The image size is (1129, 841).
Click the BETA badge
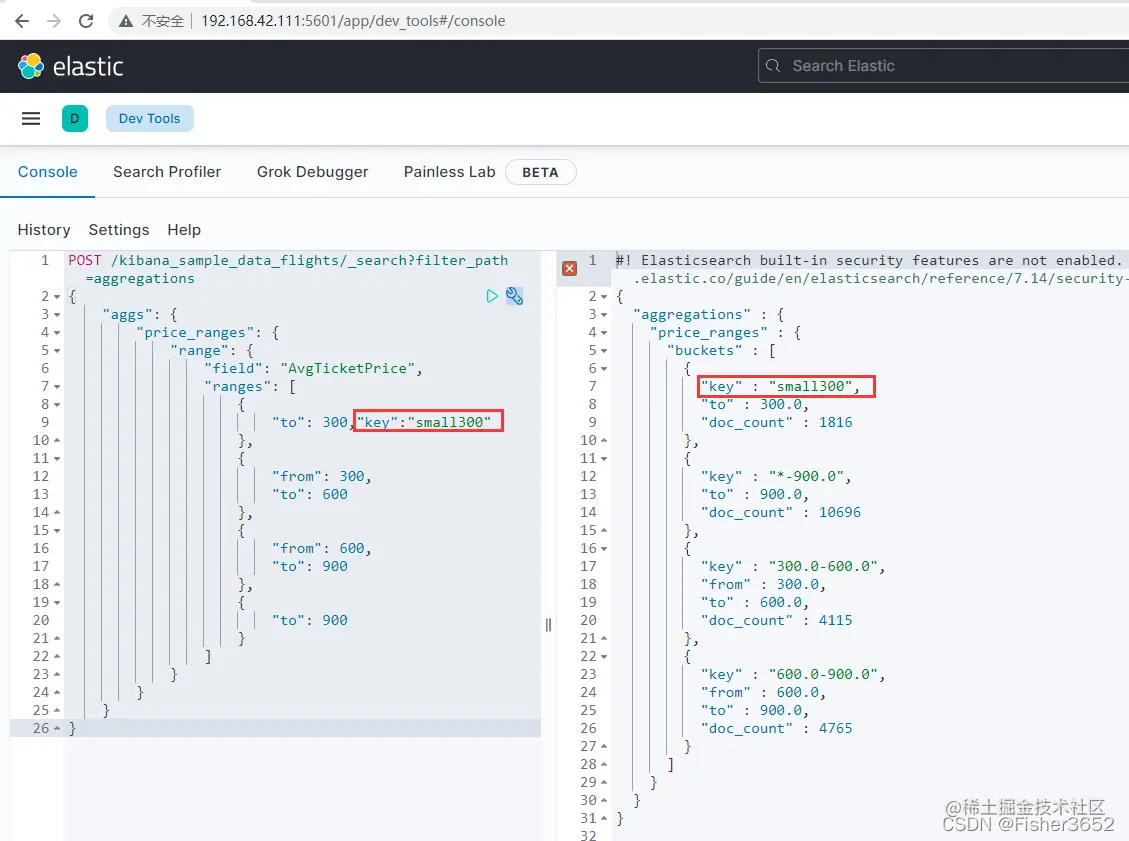pyautogui.click(x=540, y=172)
